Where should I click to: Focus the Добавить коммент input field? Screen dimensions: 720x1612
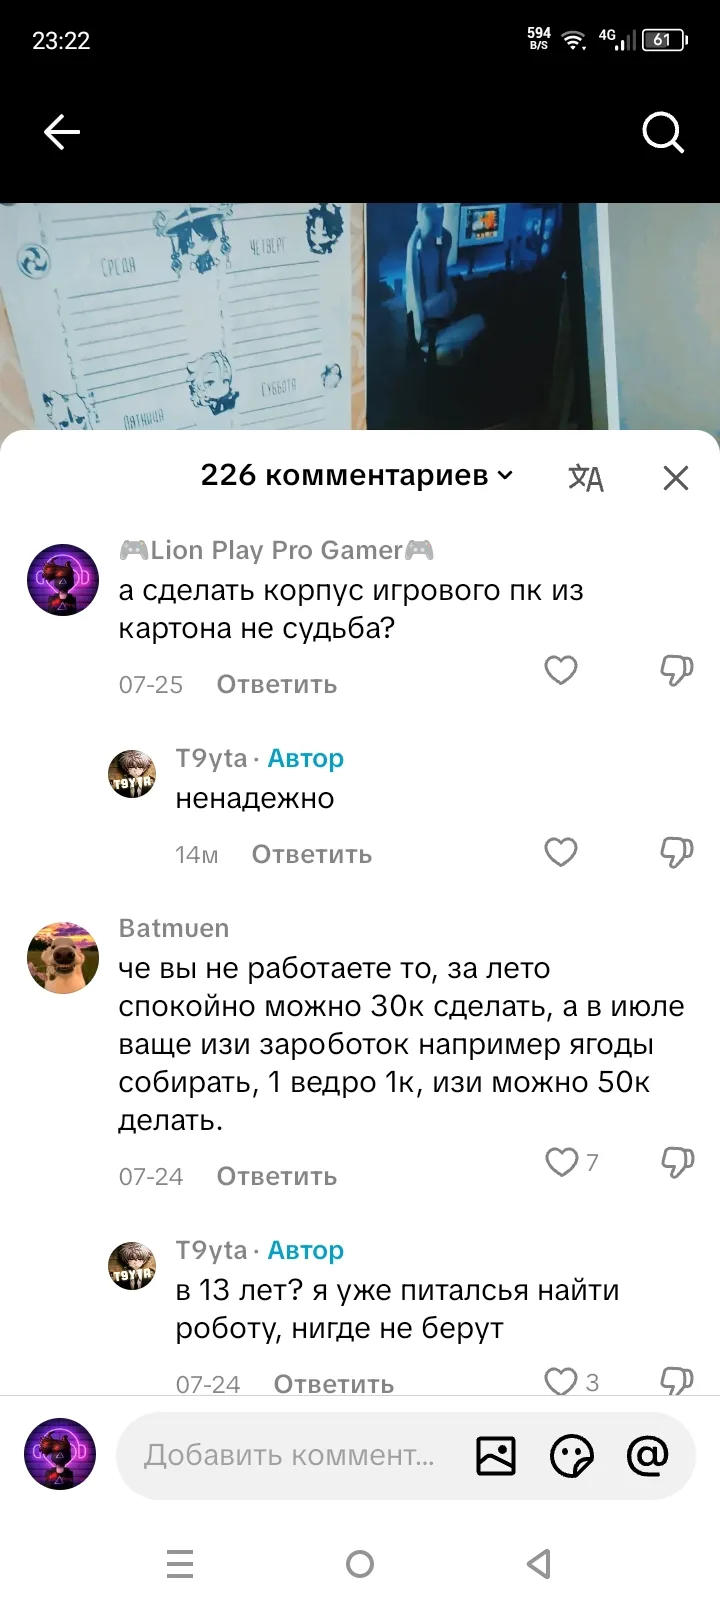tap(290, 1455)
